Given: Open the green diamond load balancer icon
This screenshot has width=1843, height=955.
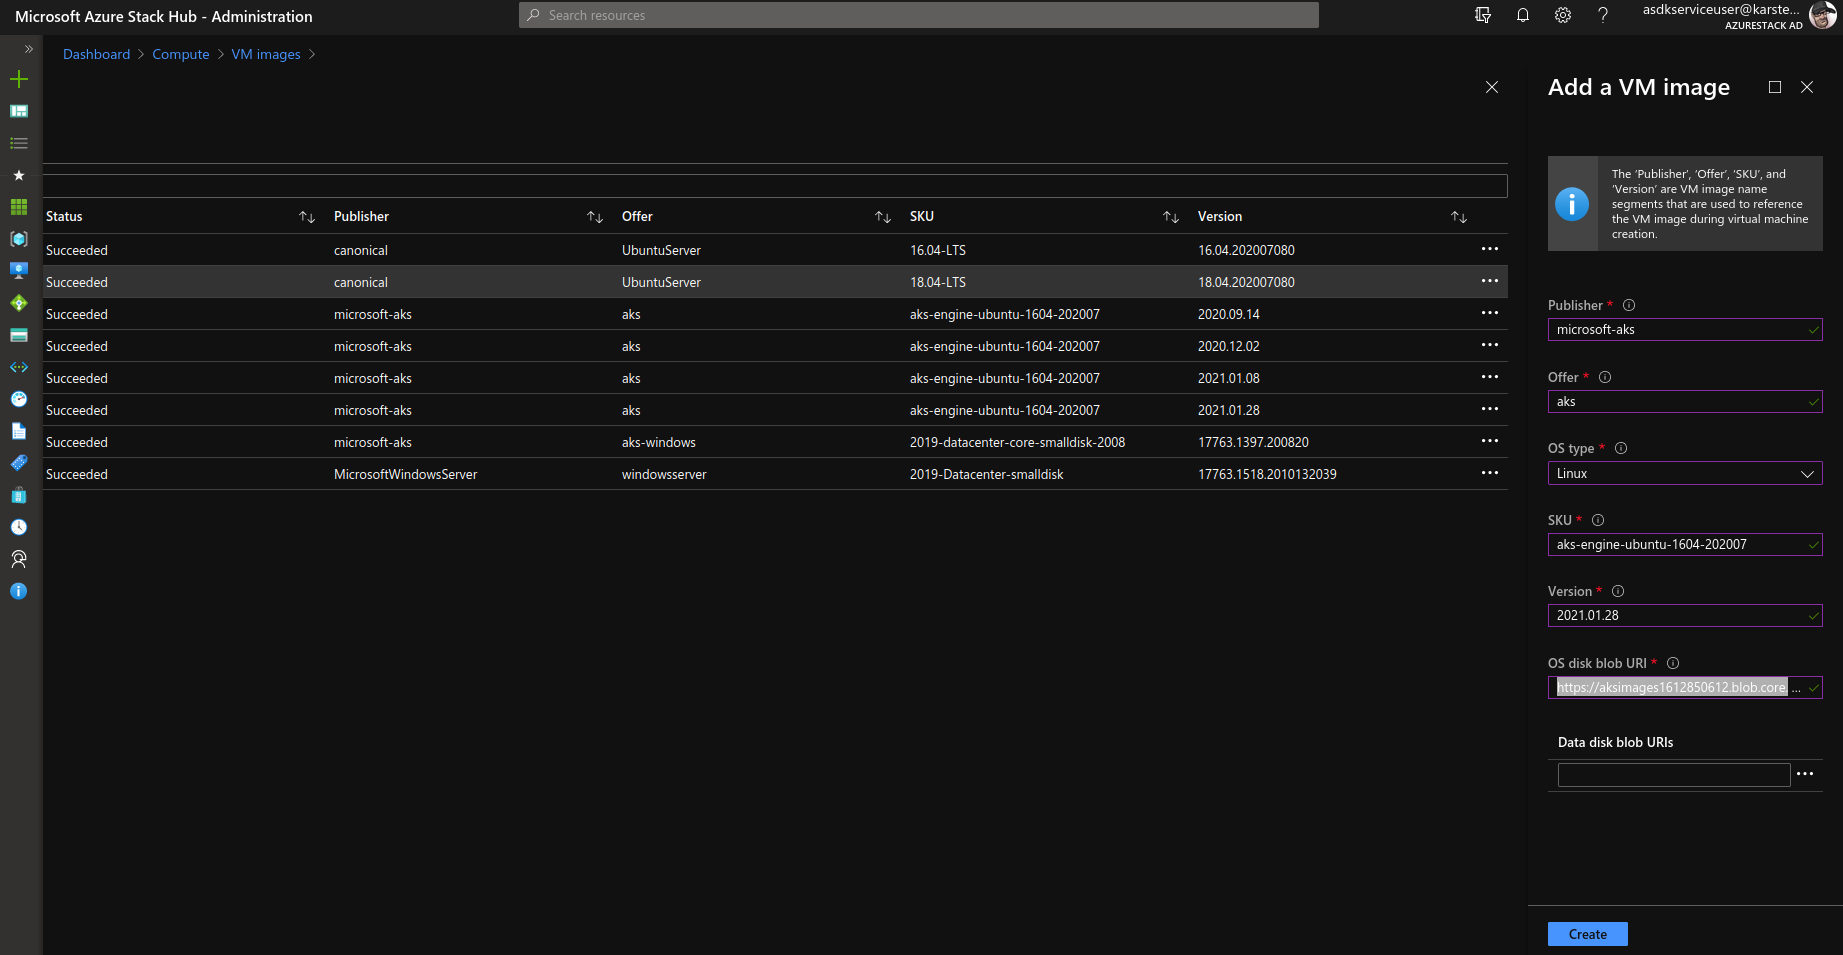Looking at the screenshot, I should [x=18, y=303].
